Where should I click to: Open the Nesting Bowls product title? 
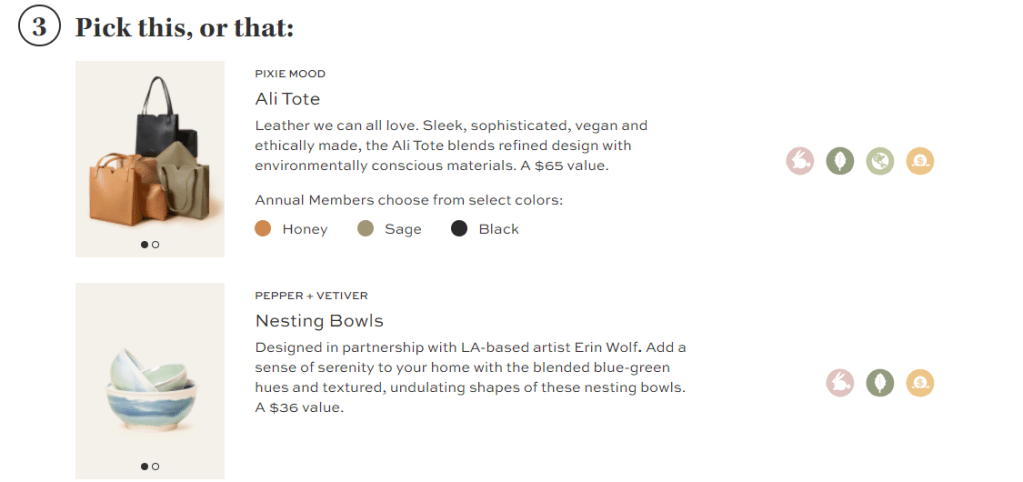click(319, 321)
